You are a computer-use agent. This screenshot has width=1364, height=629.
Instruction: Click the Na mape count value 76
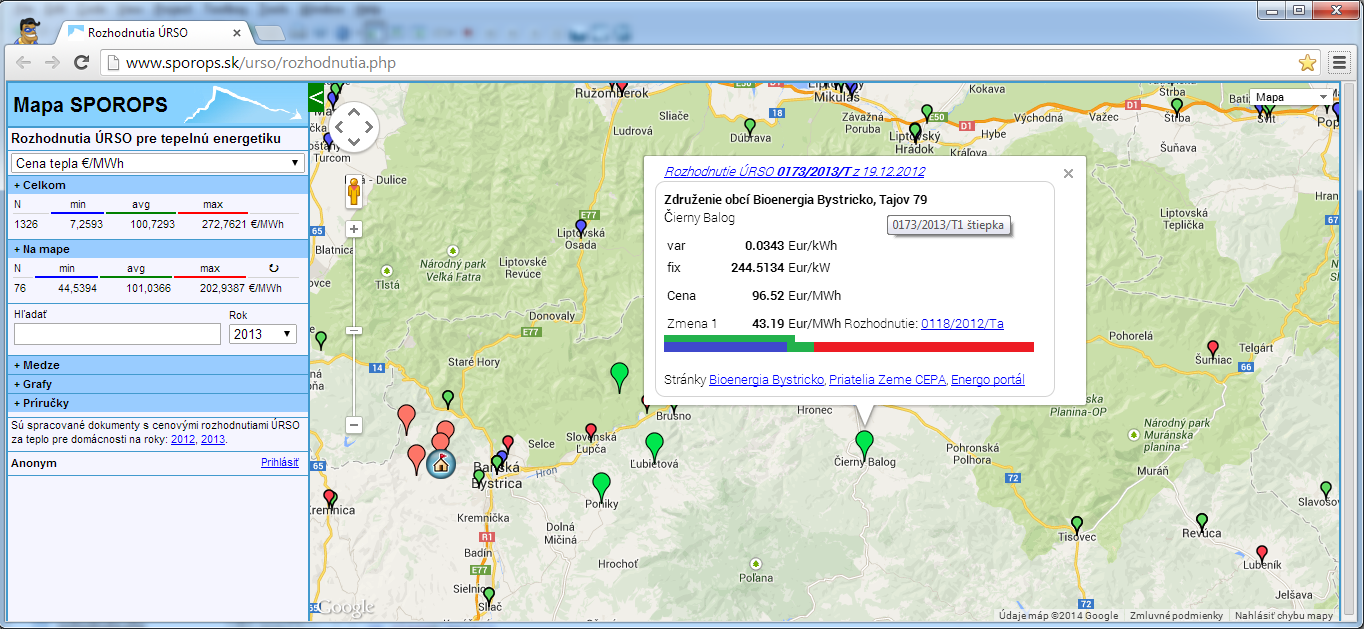(20, 288)
